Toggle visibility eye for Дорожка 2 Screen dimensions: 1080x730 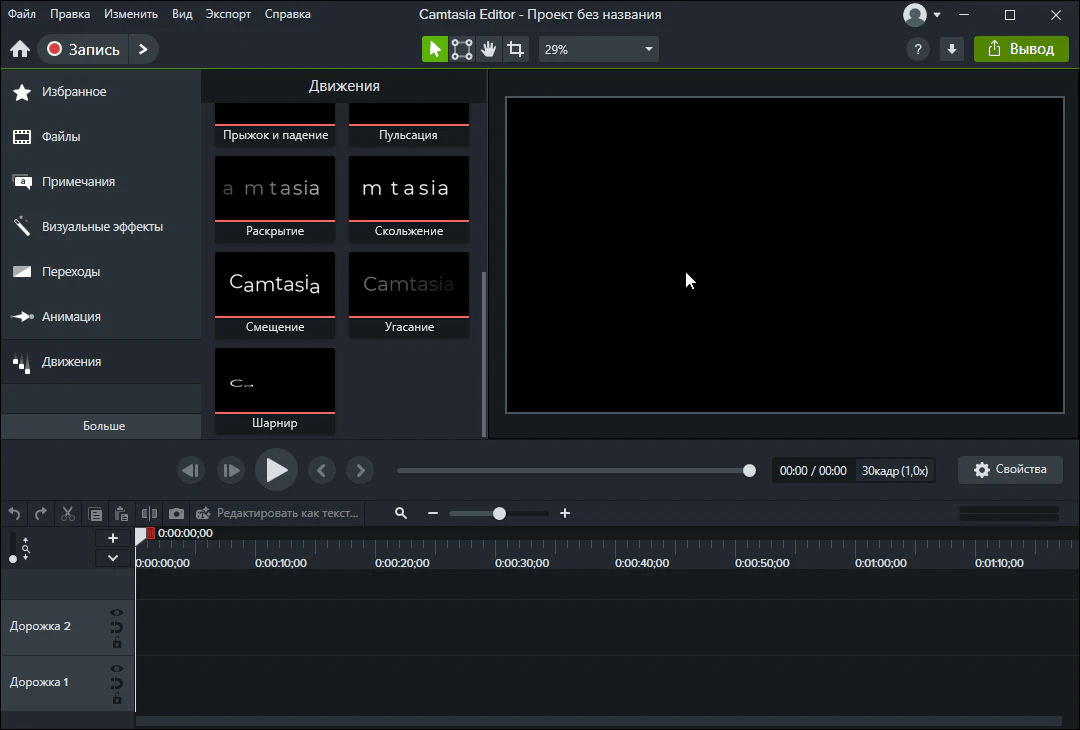[117, 613]
